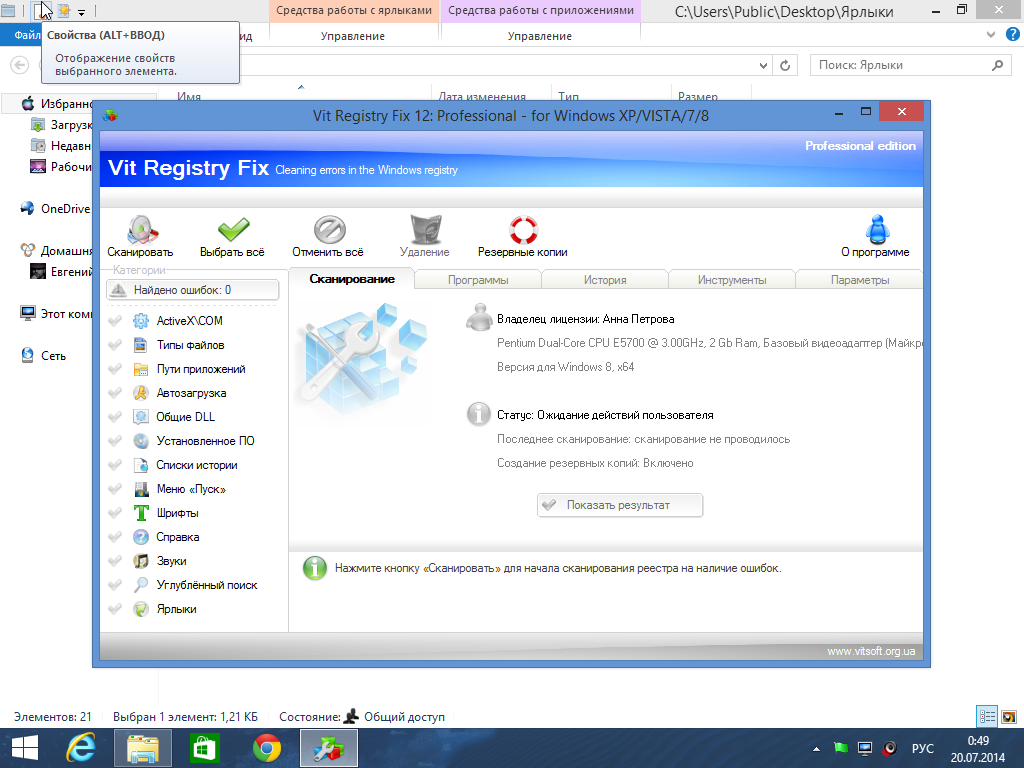
Task: Toggle the Установленное ПО checkmark
Action: [115, 441]
